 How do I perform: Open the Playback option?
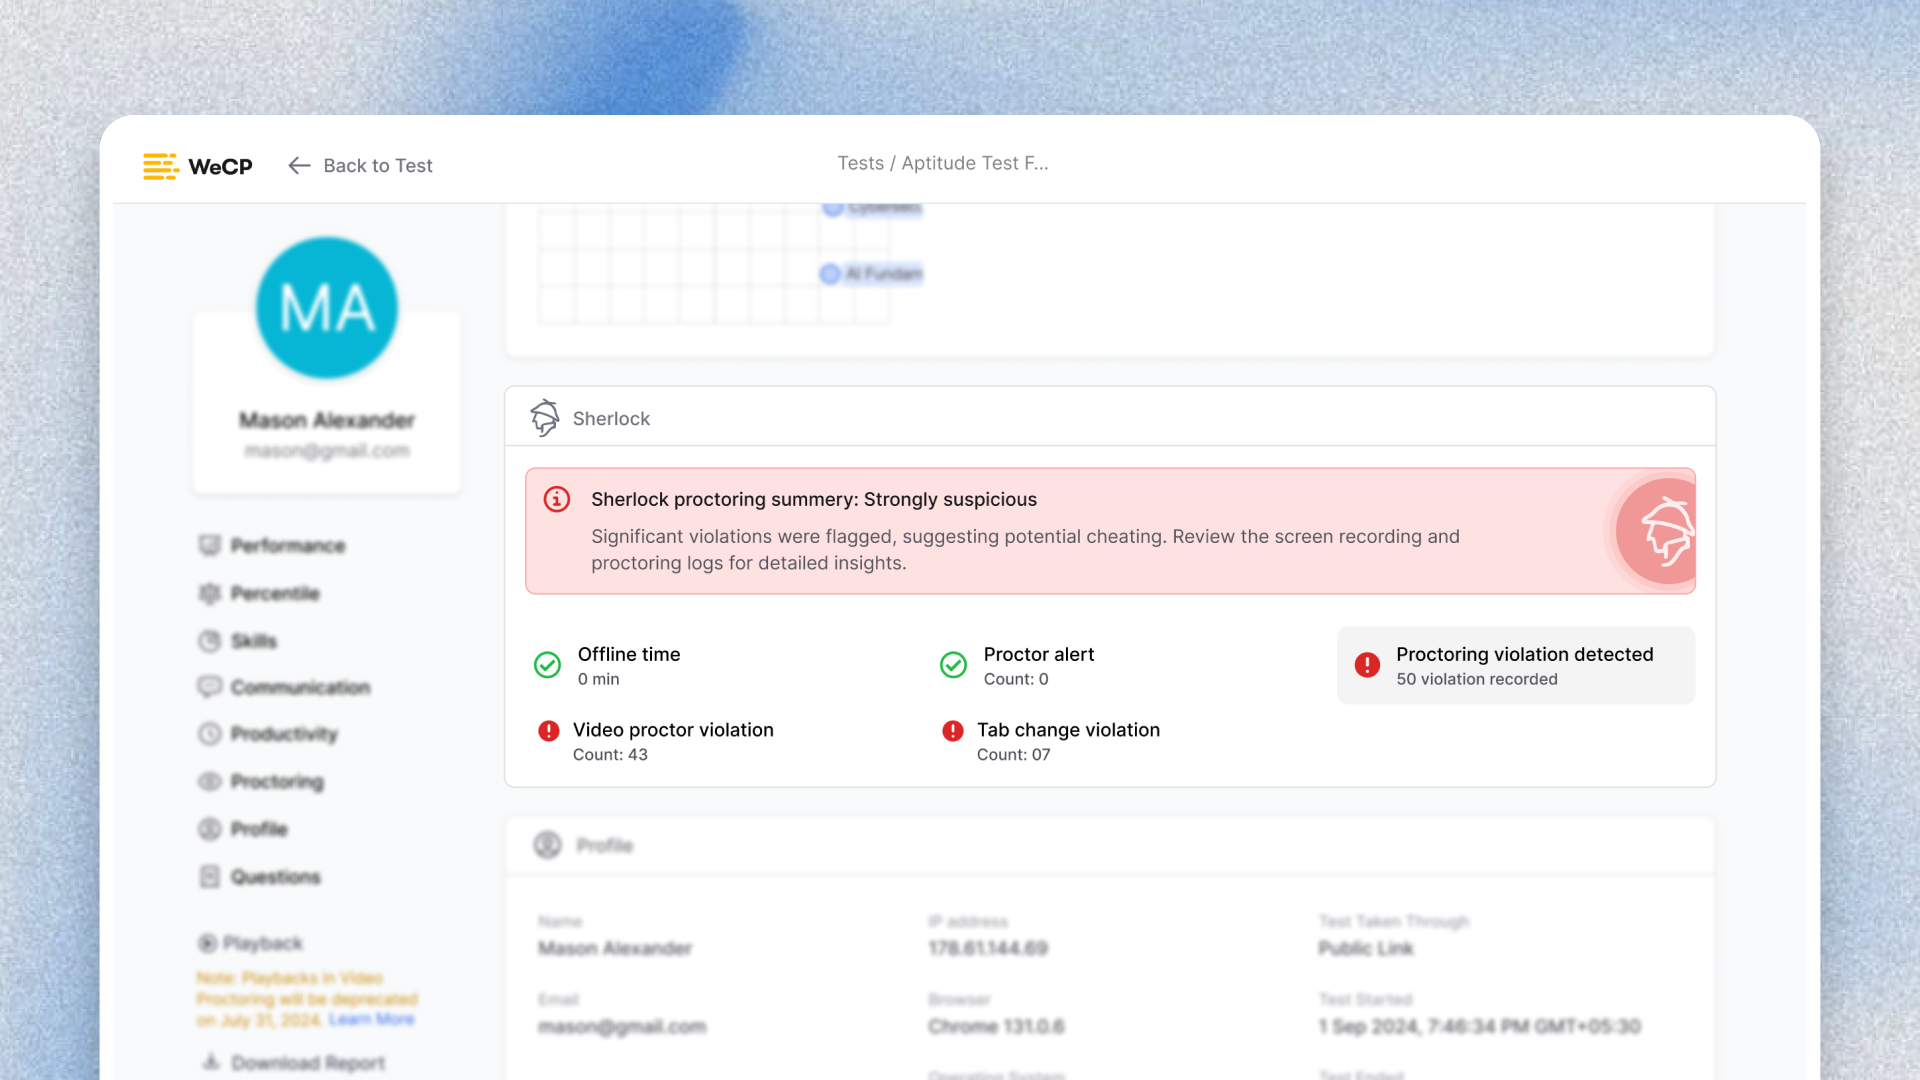(x=262, y=943)
